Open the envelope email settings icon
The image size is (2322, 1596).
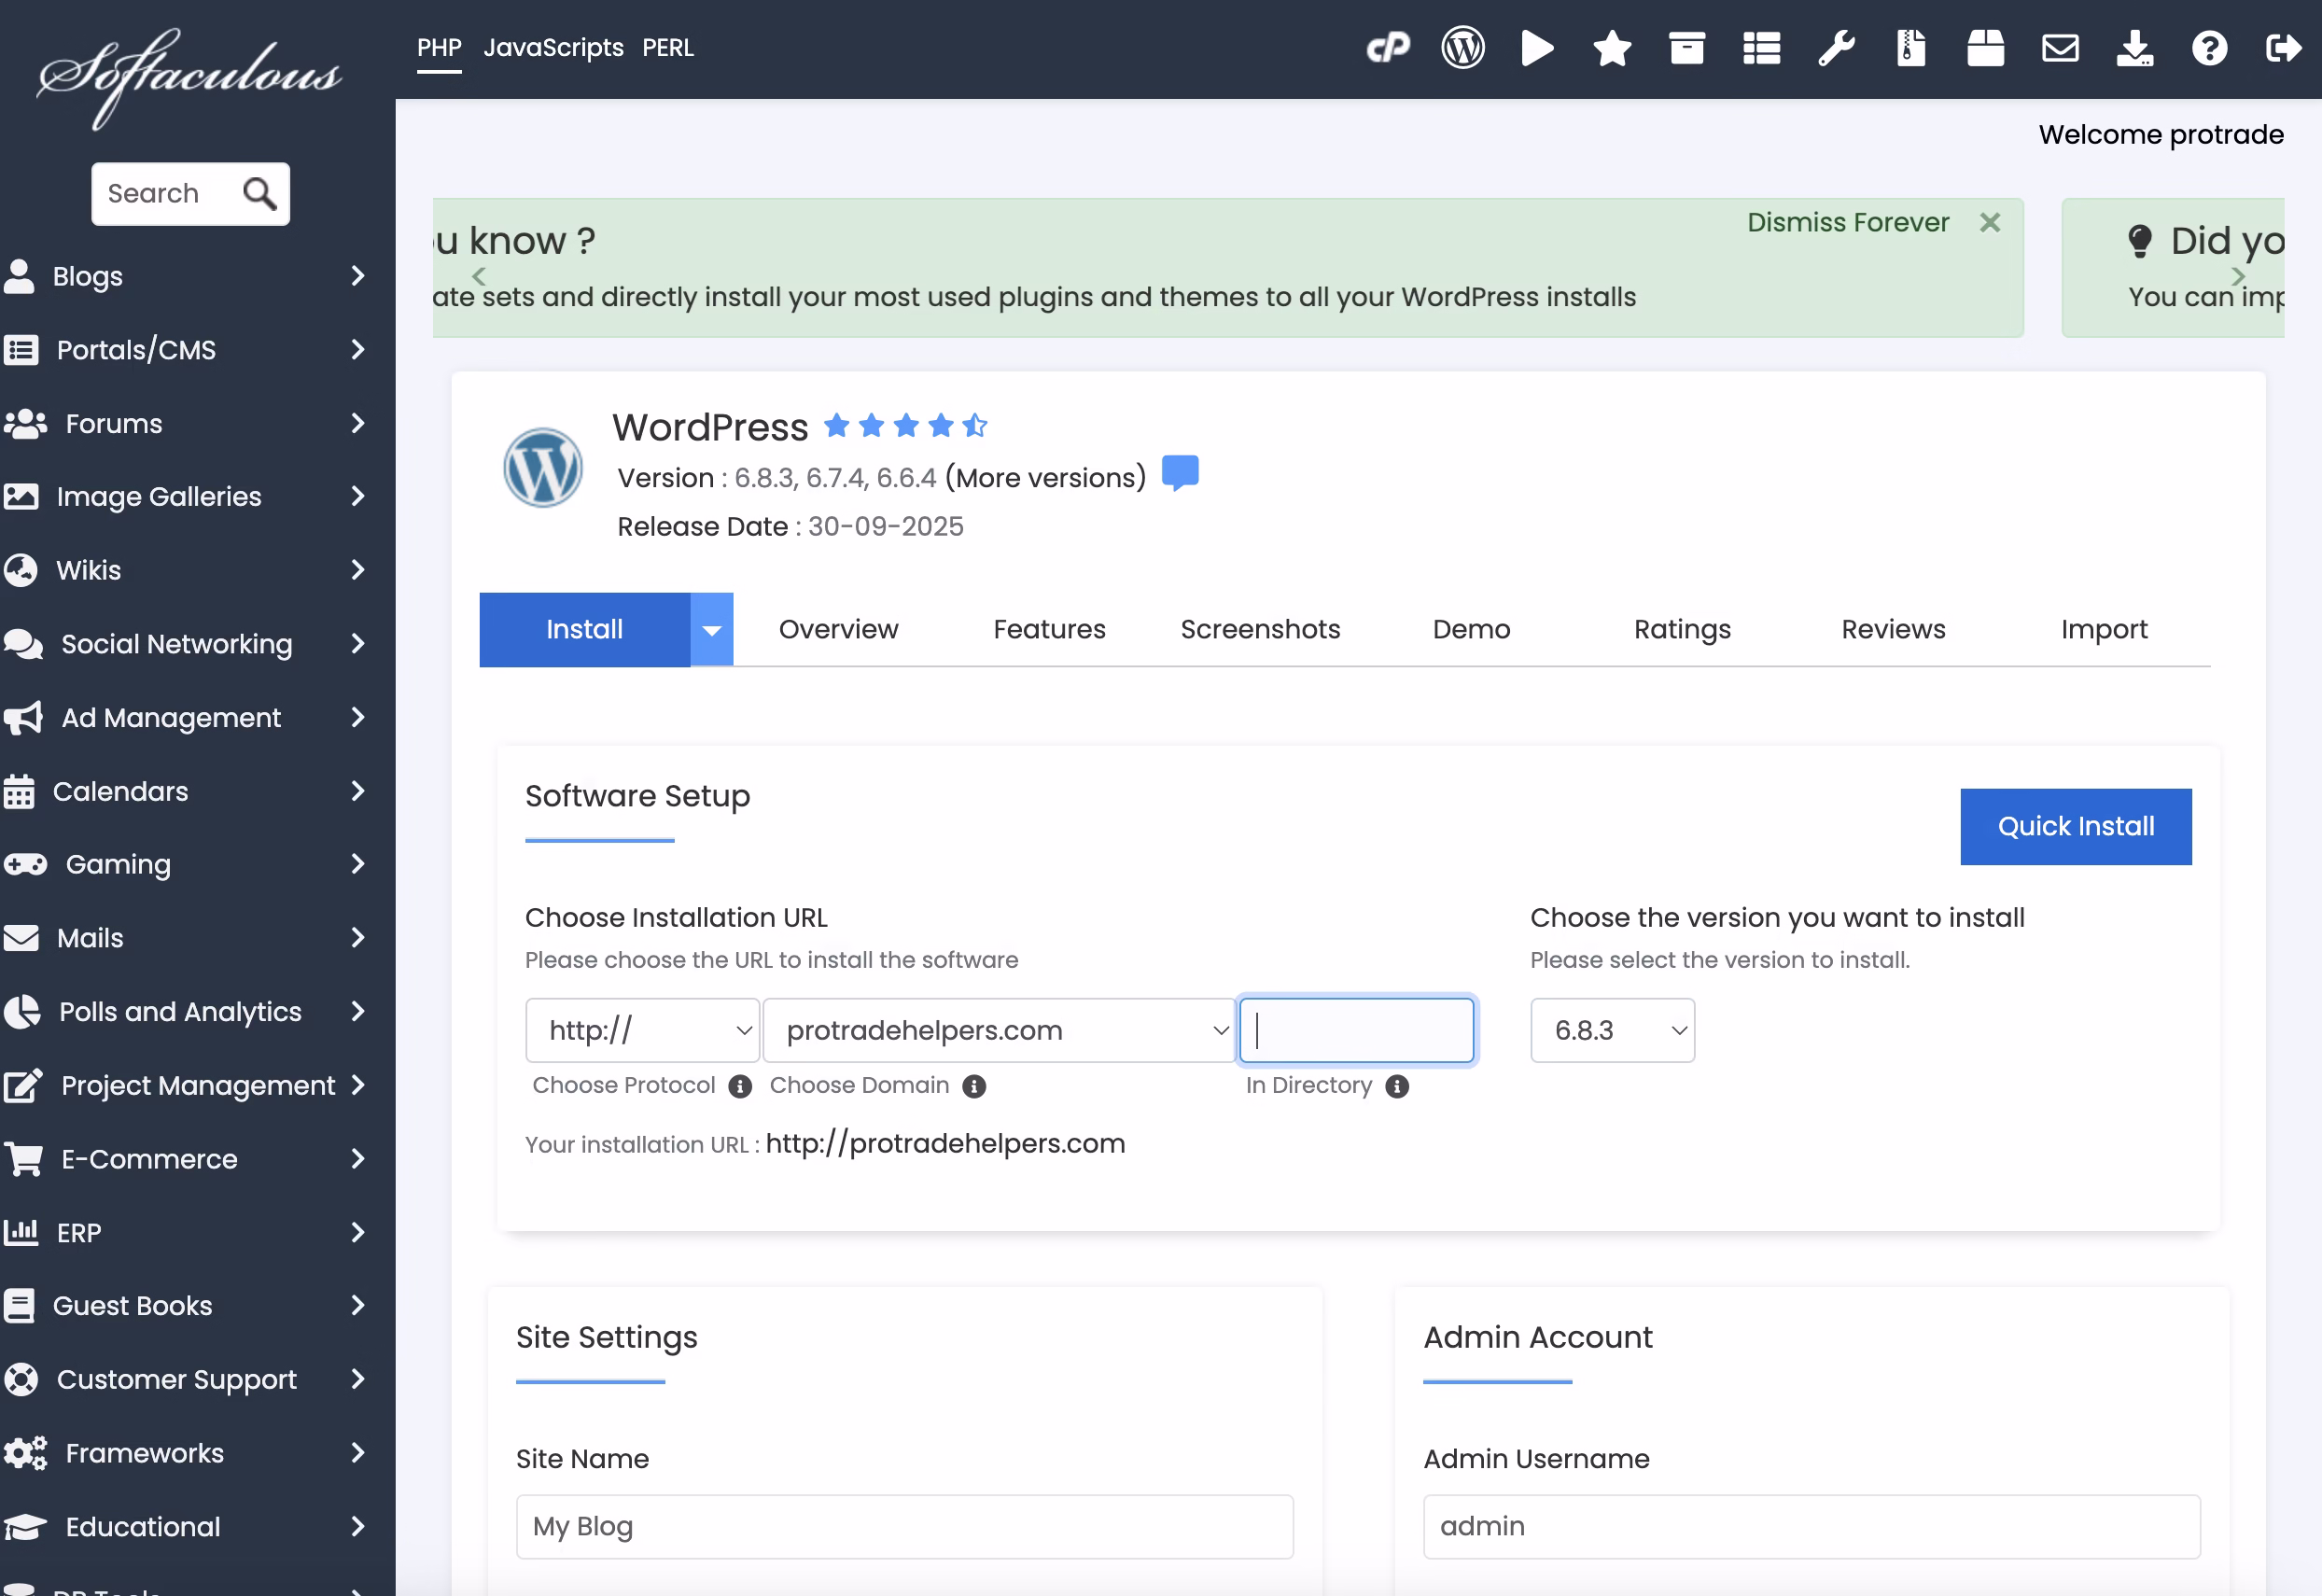[2060, 48]
